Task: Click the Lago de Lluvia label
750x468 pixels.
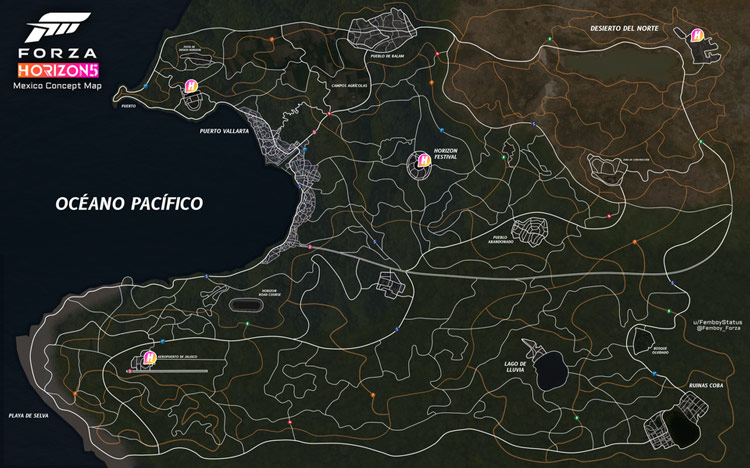Action: pyautogui.click(x=515, y=367)
